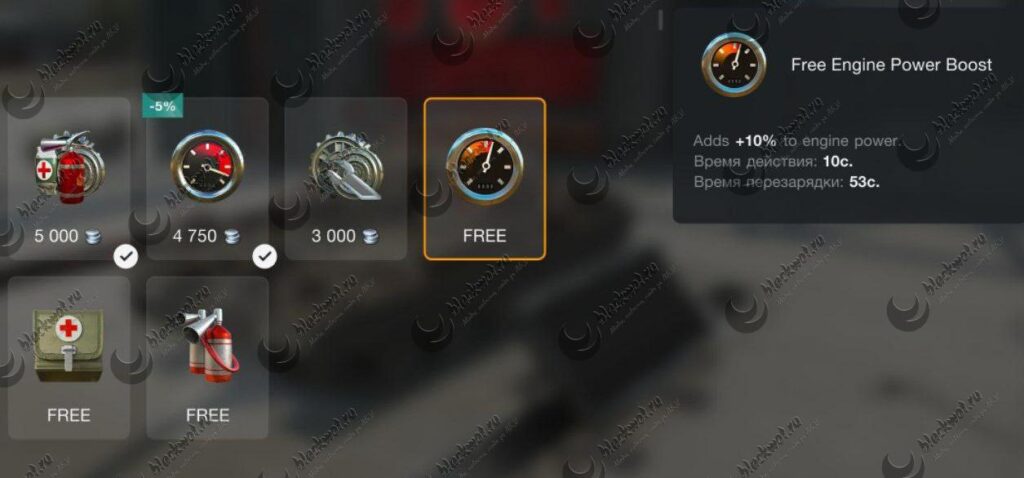The image size is (1024, 478).
Task: Click the FREE label under engine power boost
Action: pos(485,236)
